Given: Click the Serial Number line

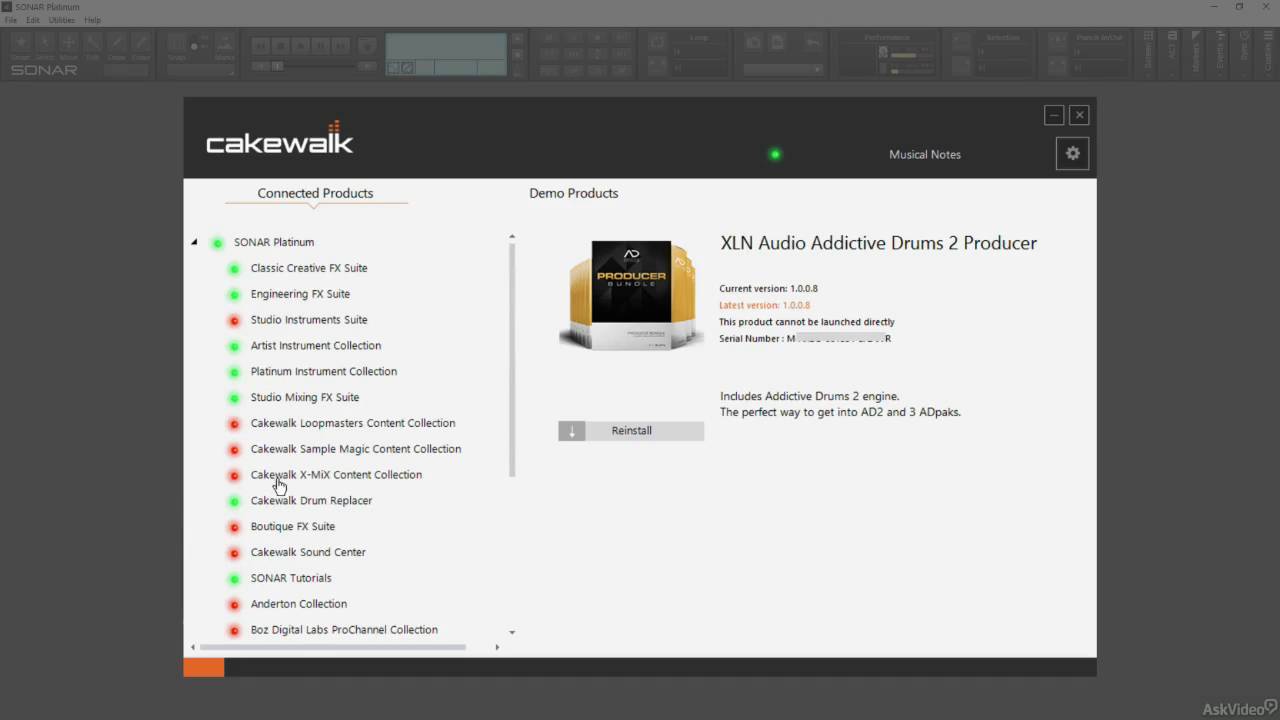Looking at the screenshot, I should (805, 339).
